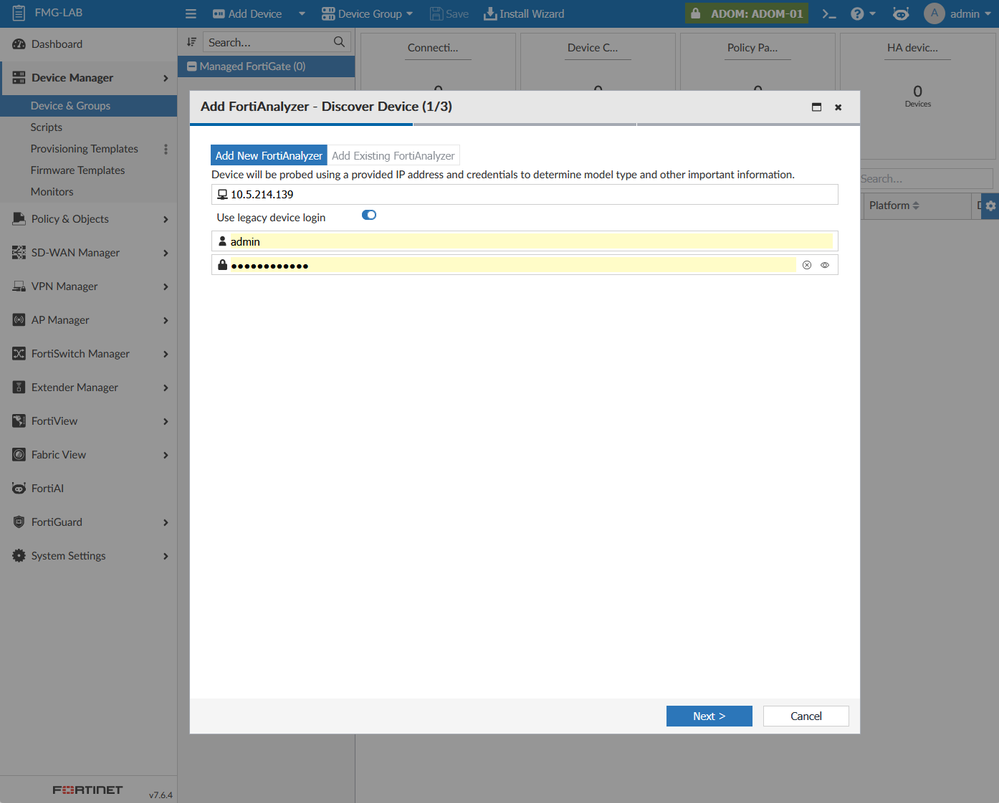This screenshot has width=999, height=803.
Task: Click the Fortinet logo at bottom
Action: (x=87, y=790)
